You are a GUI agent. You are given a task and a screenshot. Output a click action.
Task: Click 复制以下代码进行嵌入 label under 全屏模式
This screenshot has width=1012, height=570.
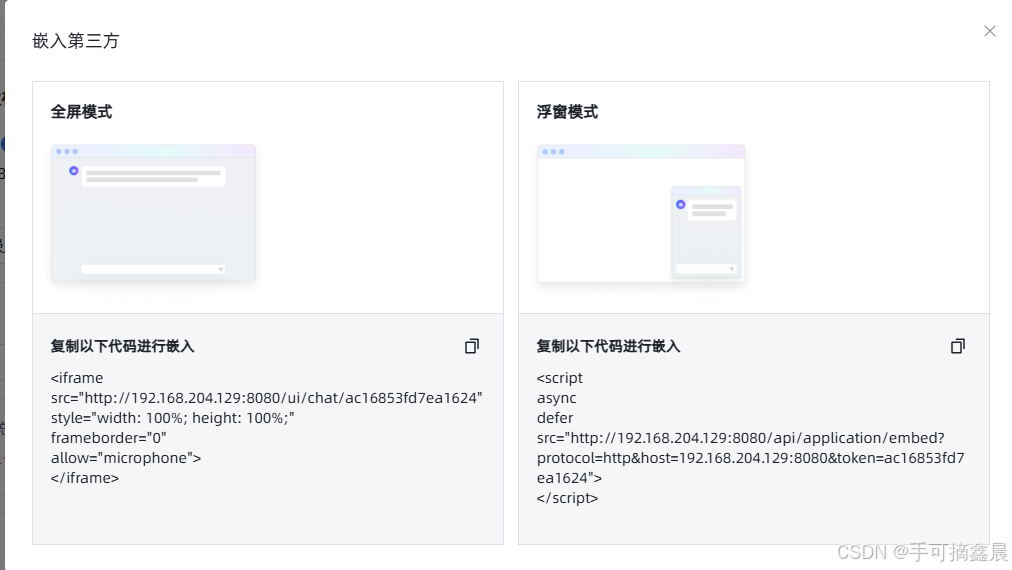(123, 347)
